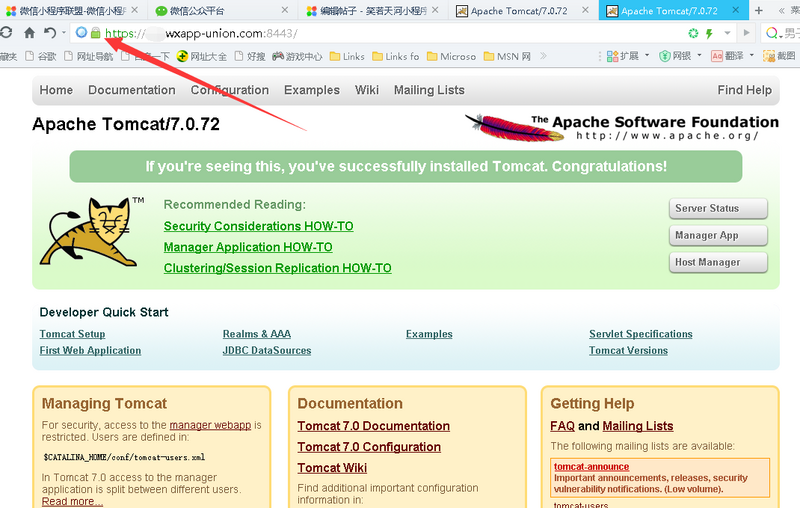Open Manager Application HOW-TO link

tap(248, 247)
